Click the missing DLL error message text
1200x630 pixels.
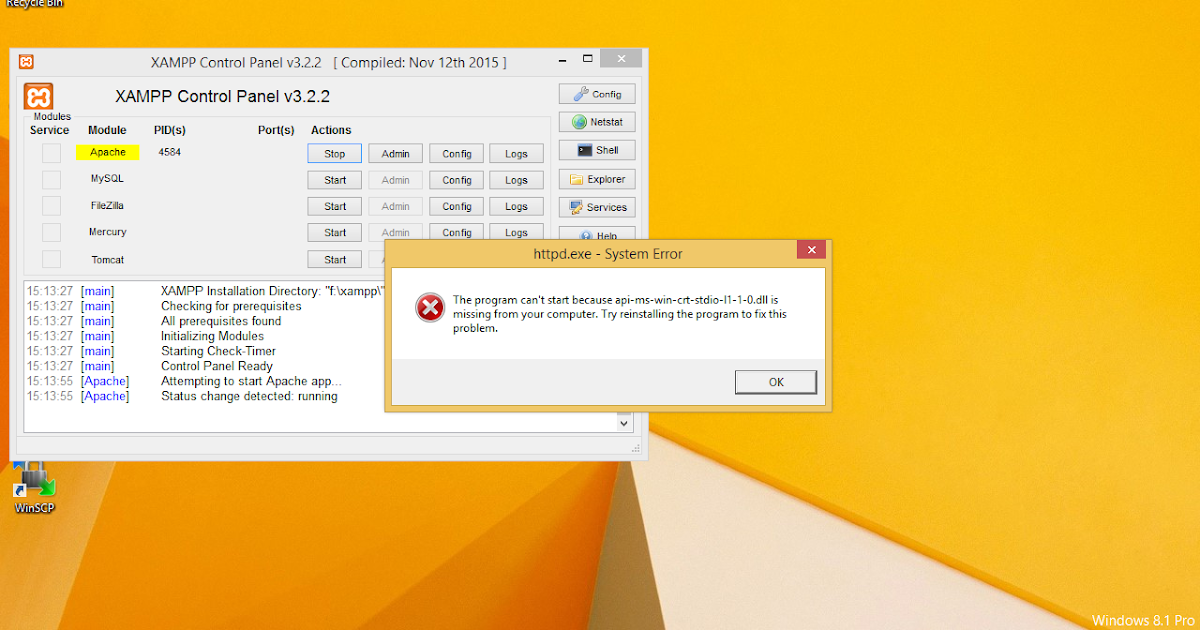click(620, 313)
